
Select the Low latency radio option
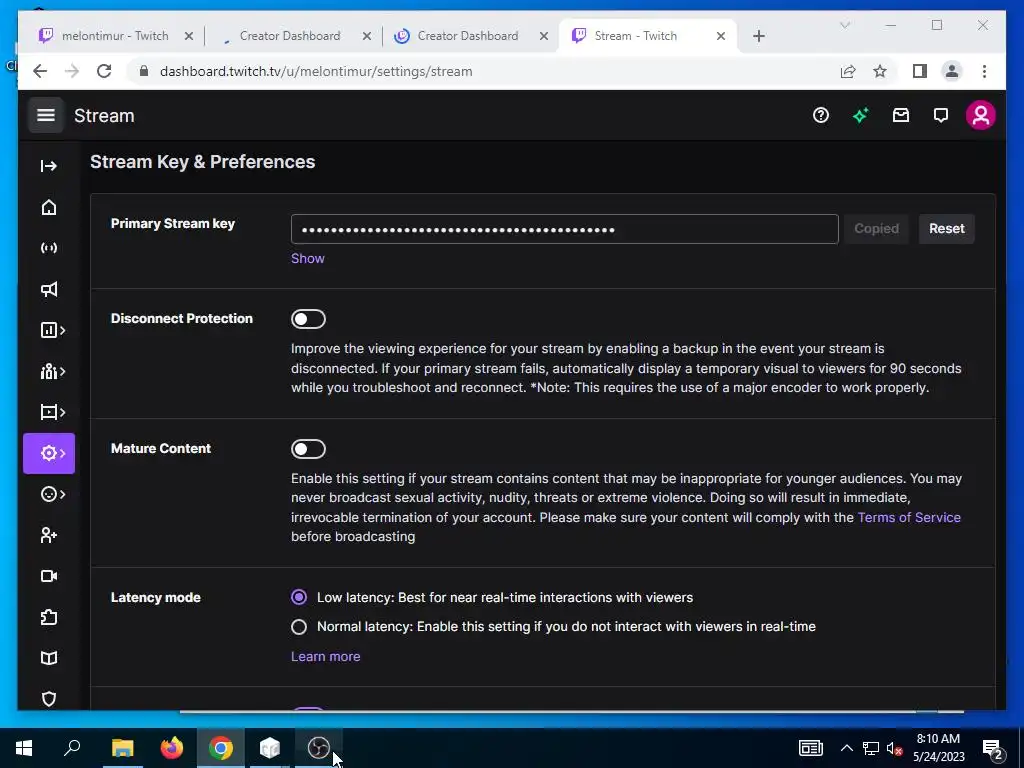coord(298,597)
